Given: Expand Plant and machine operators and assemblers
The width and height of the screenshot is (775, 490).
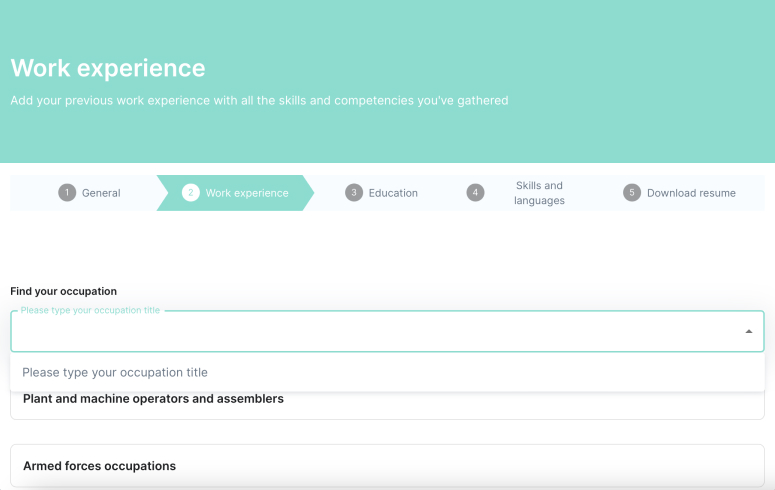Looking at the screenshot, I should (x=388, y=400).
